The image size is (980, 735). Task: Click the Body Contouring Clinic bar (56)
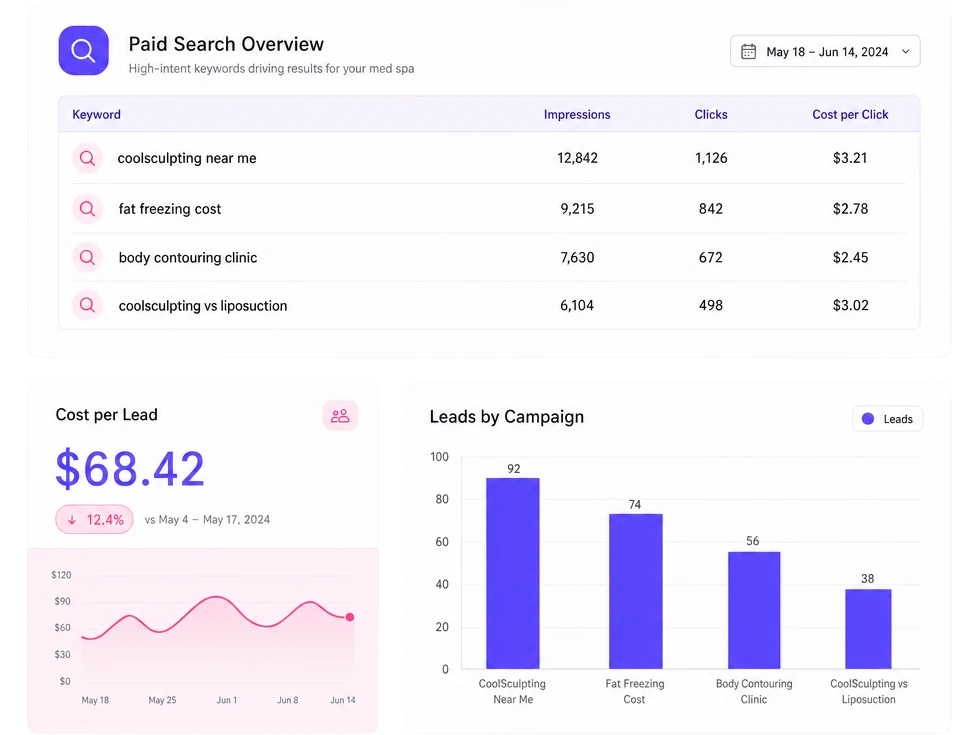(x=754, y=610)
